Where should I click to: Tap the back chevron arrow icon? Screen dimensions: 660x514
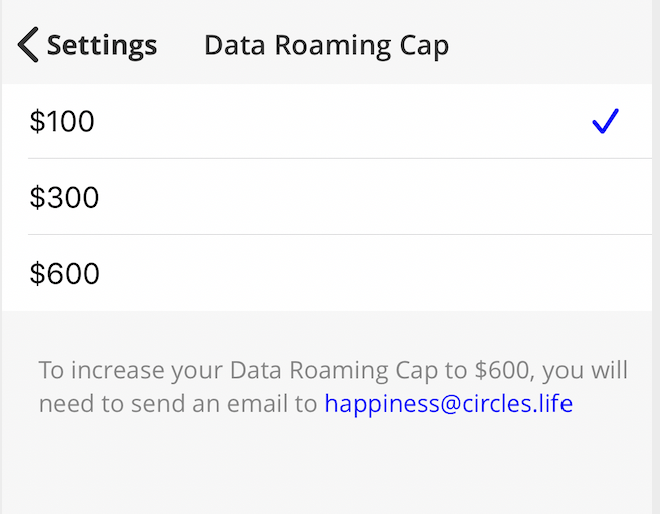(x=28, y=45)
